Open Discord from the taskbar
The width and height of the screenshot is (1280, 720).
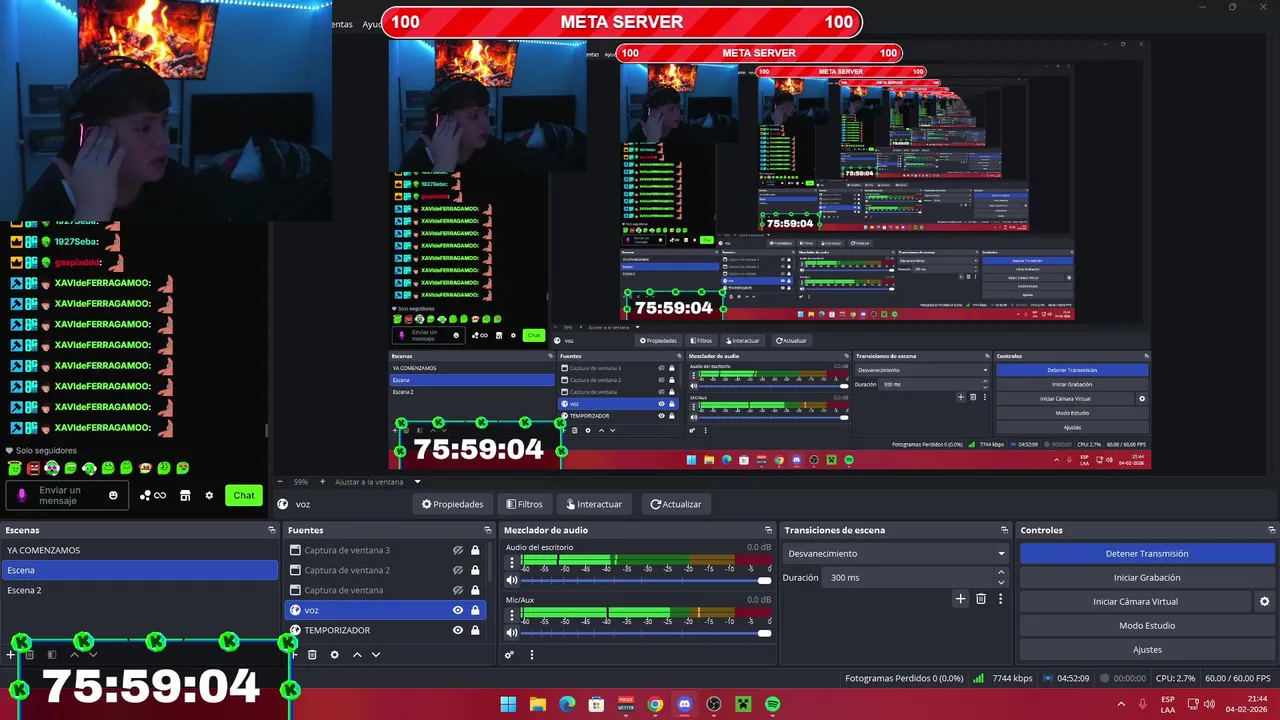click(684, 704)
